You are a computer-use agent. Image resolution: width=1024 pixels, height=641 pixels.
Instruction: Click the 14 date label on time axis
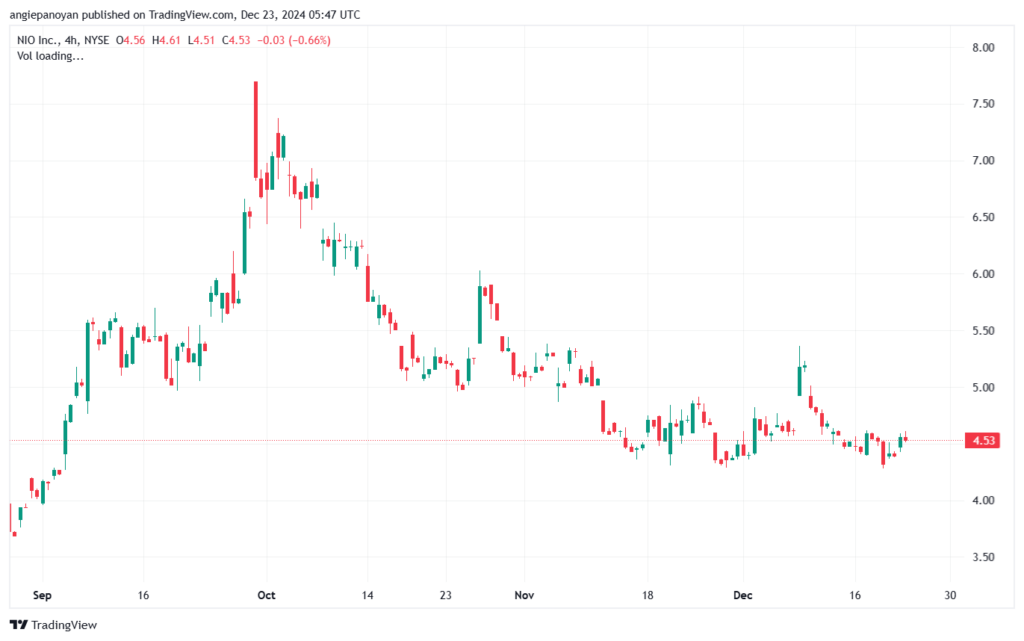tap(368, 595)
